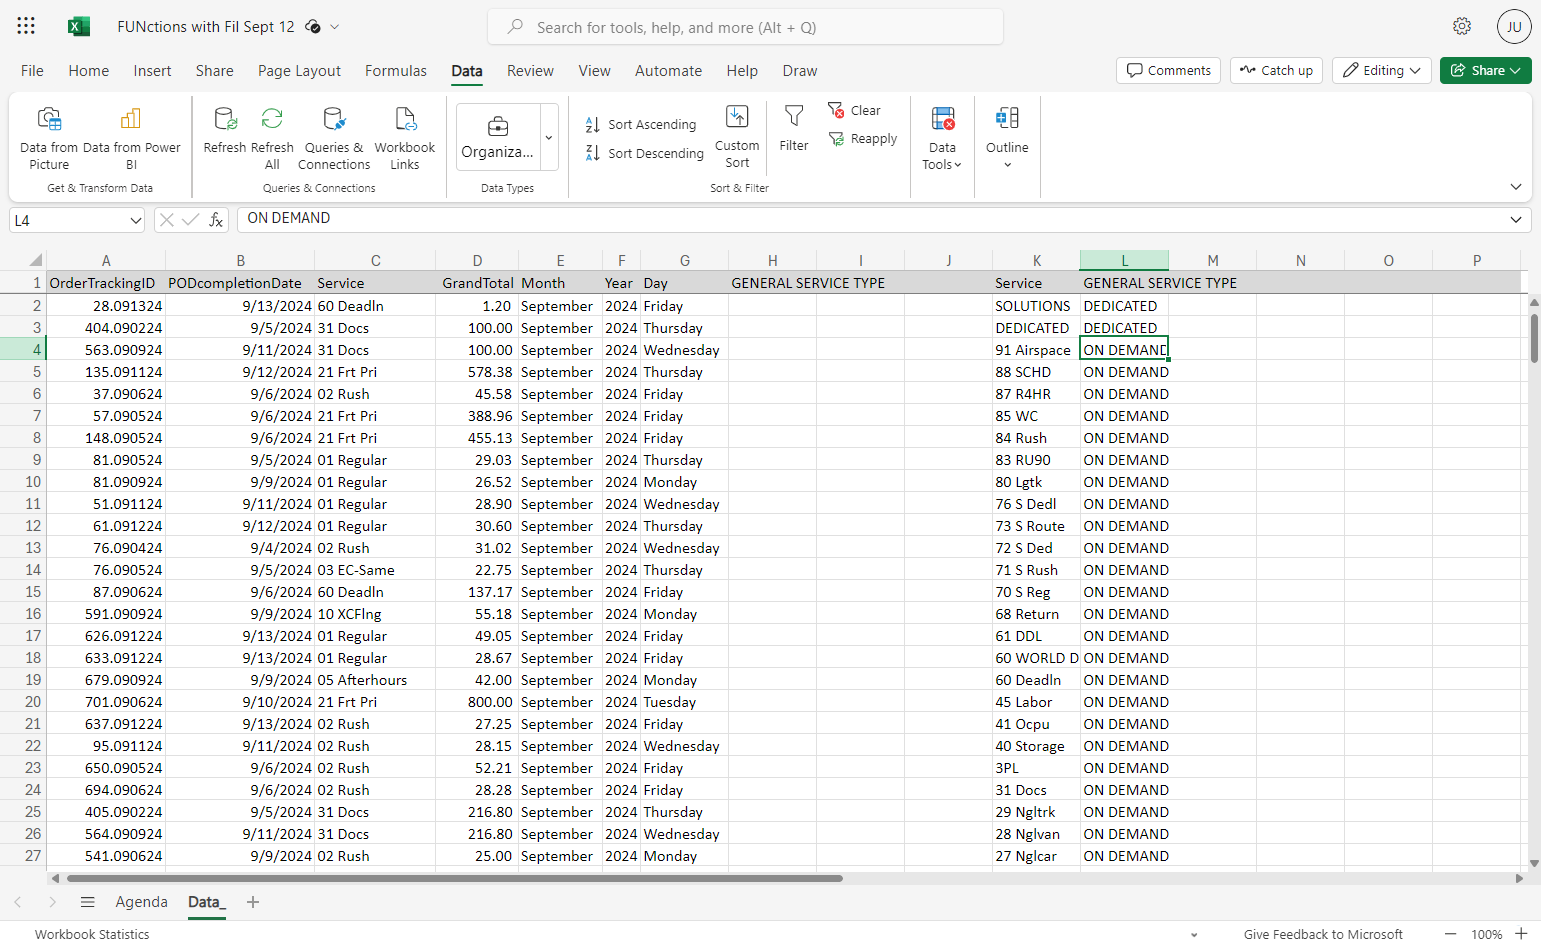Expand the formula bar
1541x945 pixels.
click(1516, 220)
